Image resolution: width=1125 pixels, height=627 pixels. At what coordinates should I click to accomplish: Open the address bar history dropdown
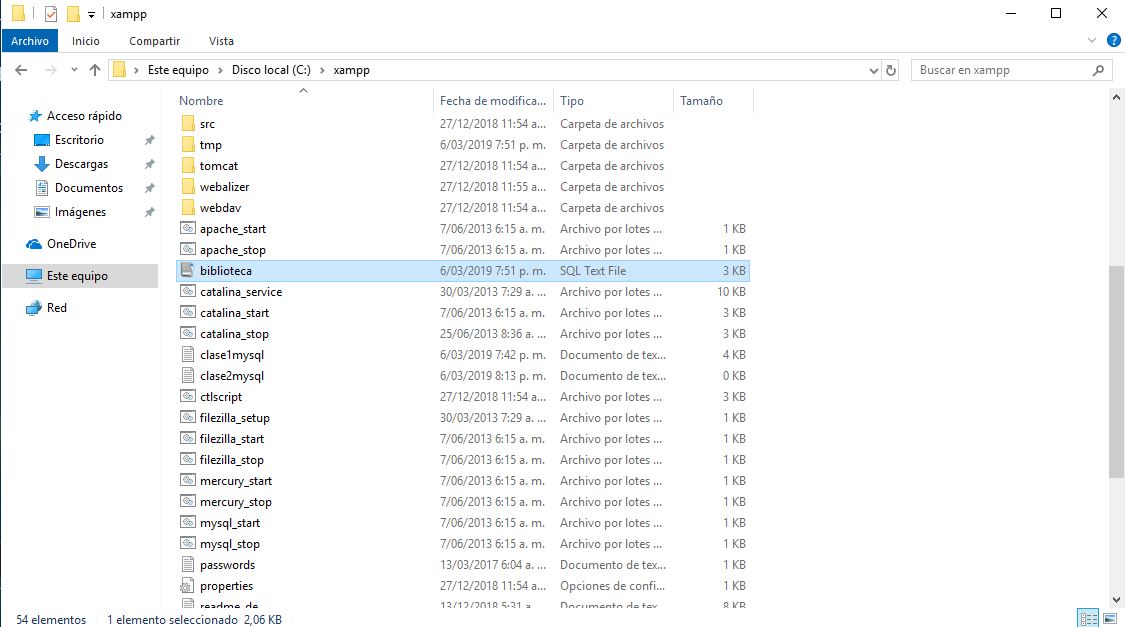[873, 70]
